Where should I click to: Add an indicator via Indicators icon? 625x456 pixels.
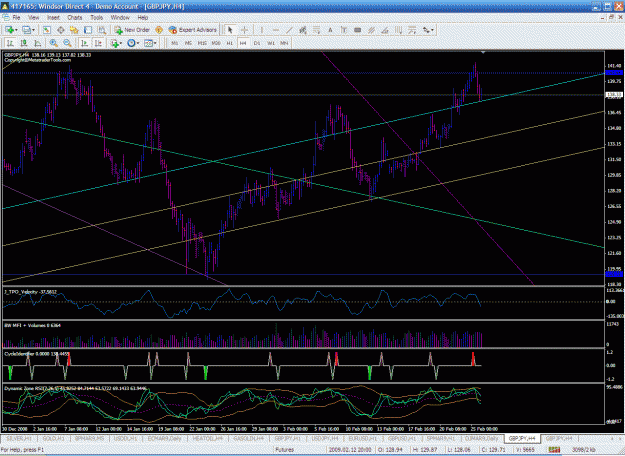pyautogui.click(x=115, y=43)
